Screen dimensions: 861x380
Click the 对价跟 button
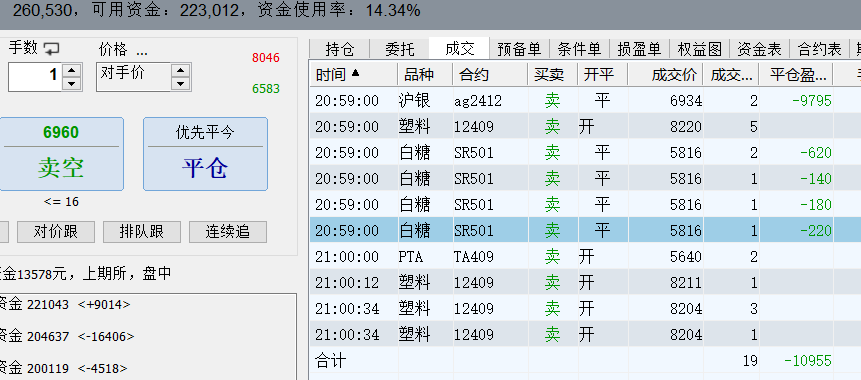point(56,232)
